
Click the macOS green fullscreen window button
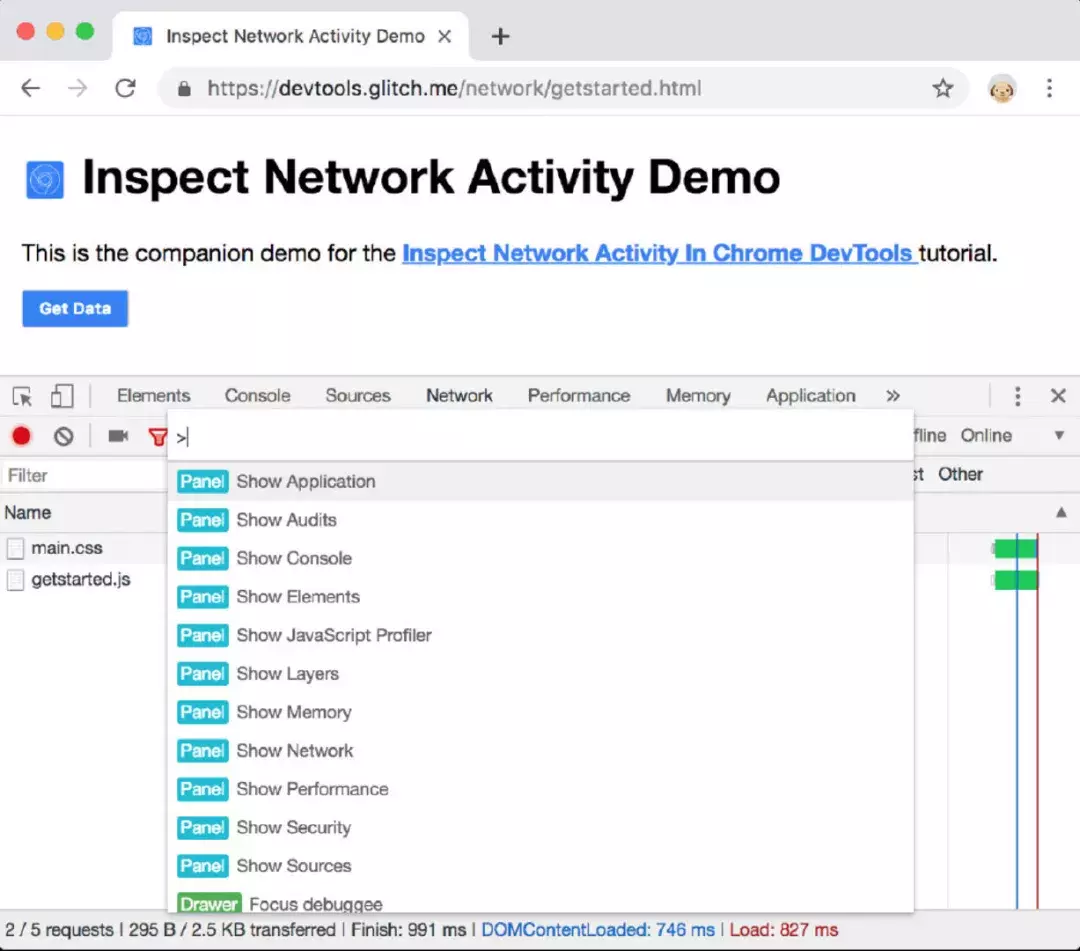85,32
